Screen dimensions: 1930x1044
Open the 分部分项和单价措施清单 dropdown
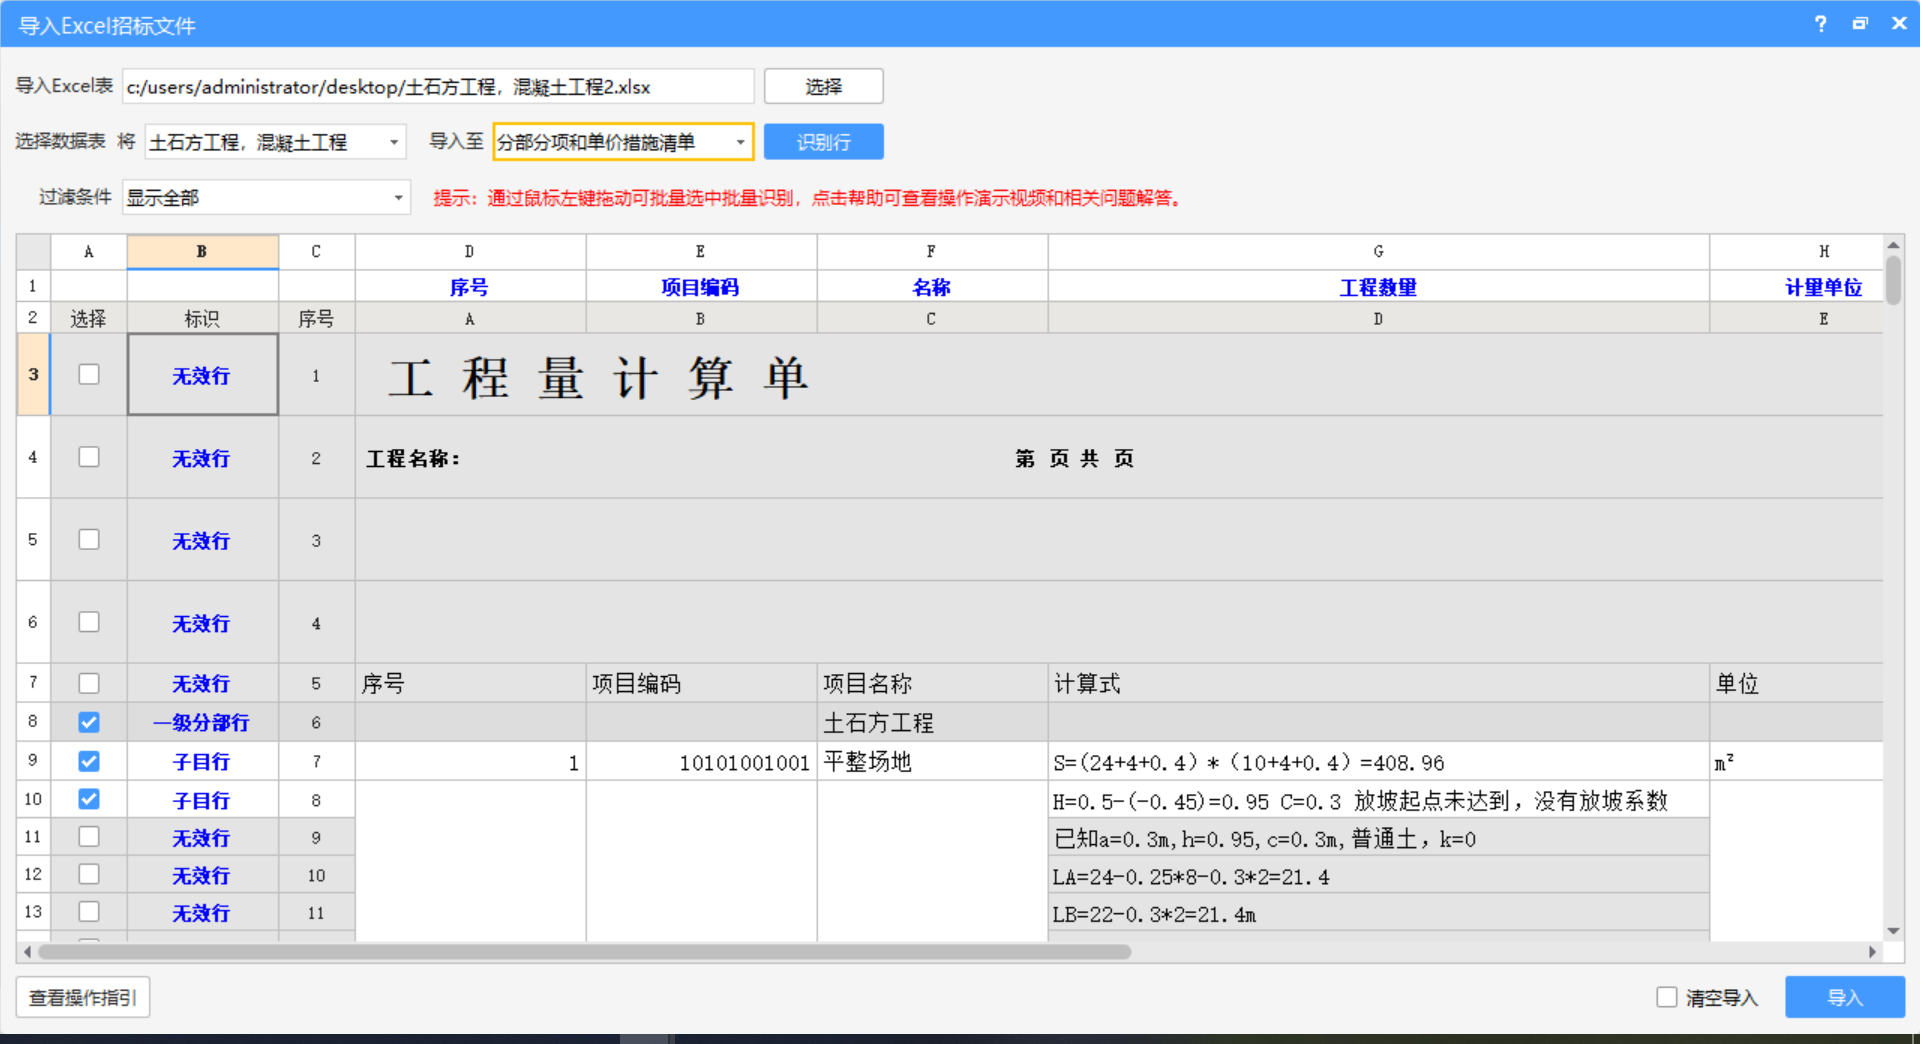[x=623, y=142]
